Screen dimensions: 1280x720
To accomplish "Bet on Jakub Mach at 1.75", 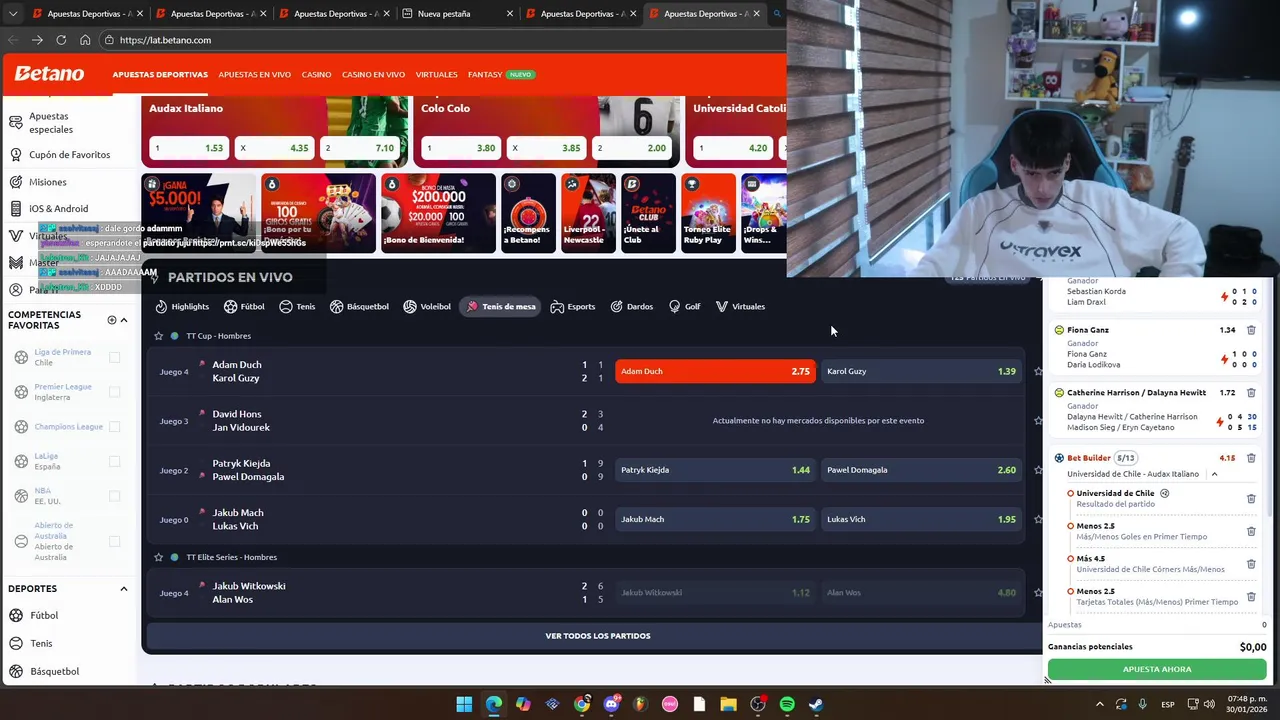I will pos(715,519).
